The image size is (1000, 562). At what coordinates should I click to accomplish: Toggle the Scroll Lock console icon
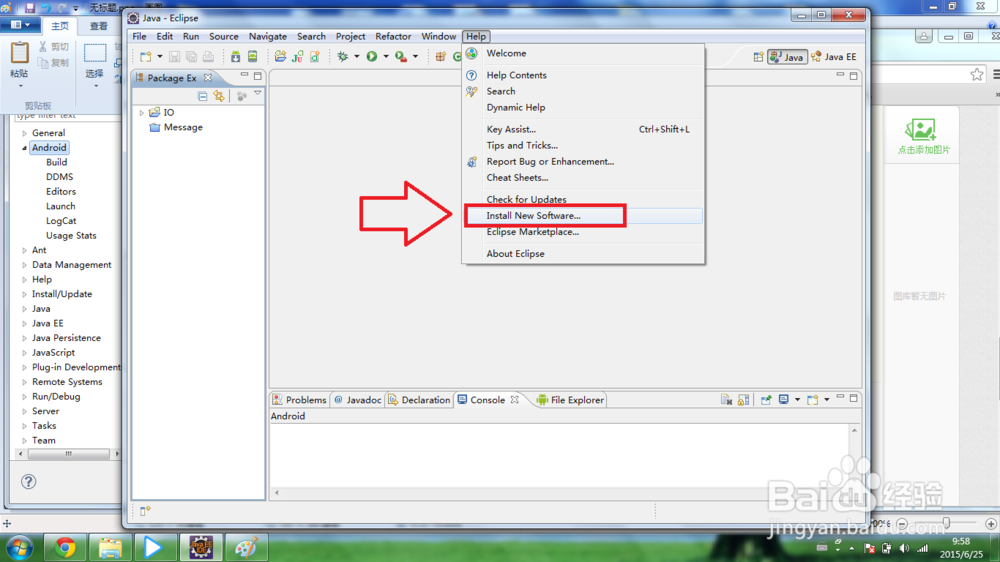pyautogui.click(x=744, y=400)
